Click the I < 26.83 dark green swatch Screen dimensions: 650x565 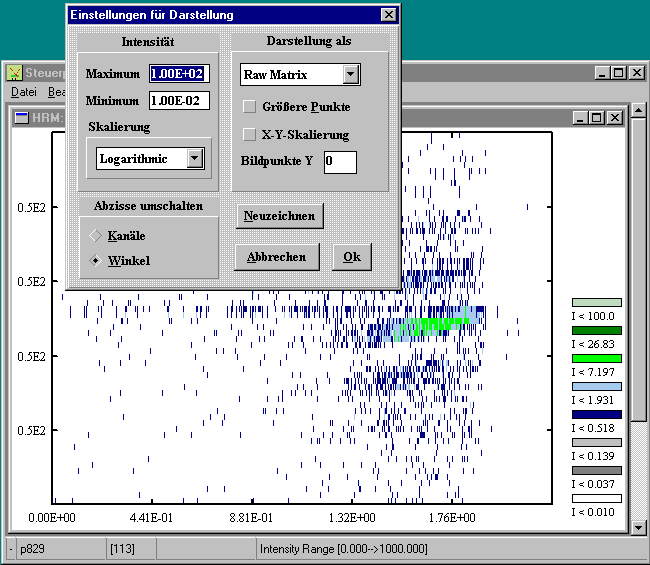point(597,330)
